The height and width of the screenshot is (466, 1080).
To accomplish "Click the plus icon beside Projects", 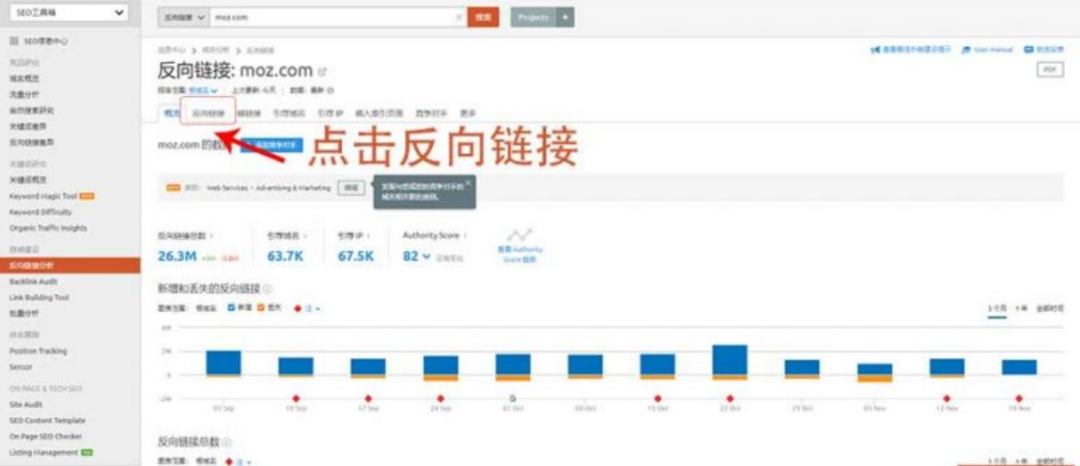I will click(x=565, y=17).
